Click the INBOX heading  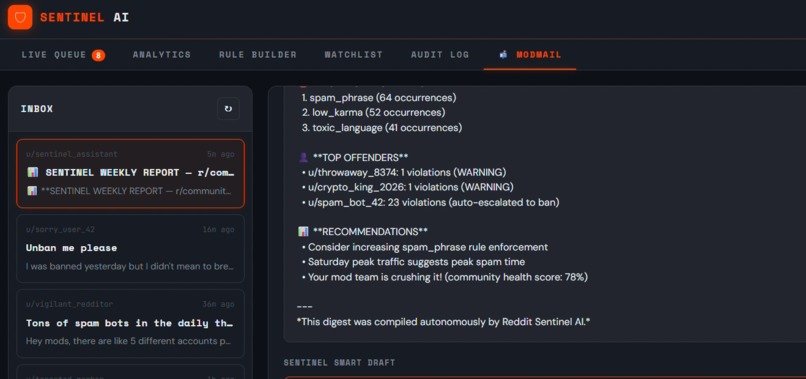coord(37,109)
